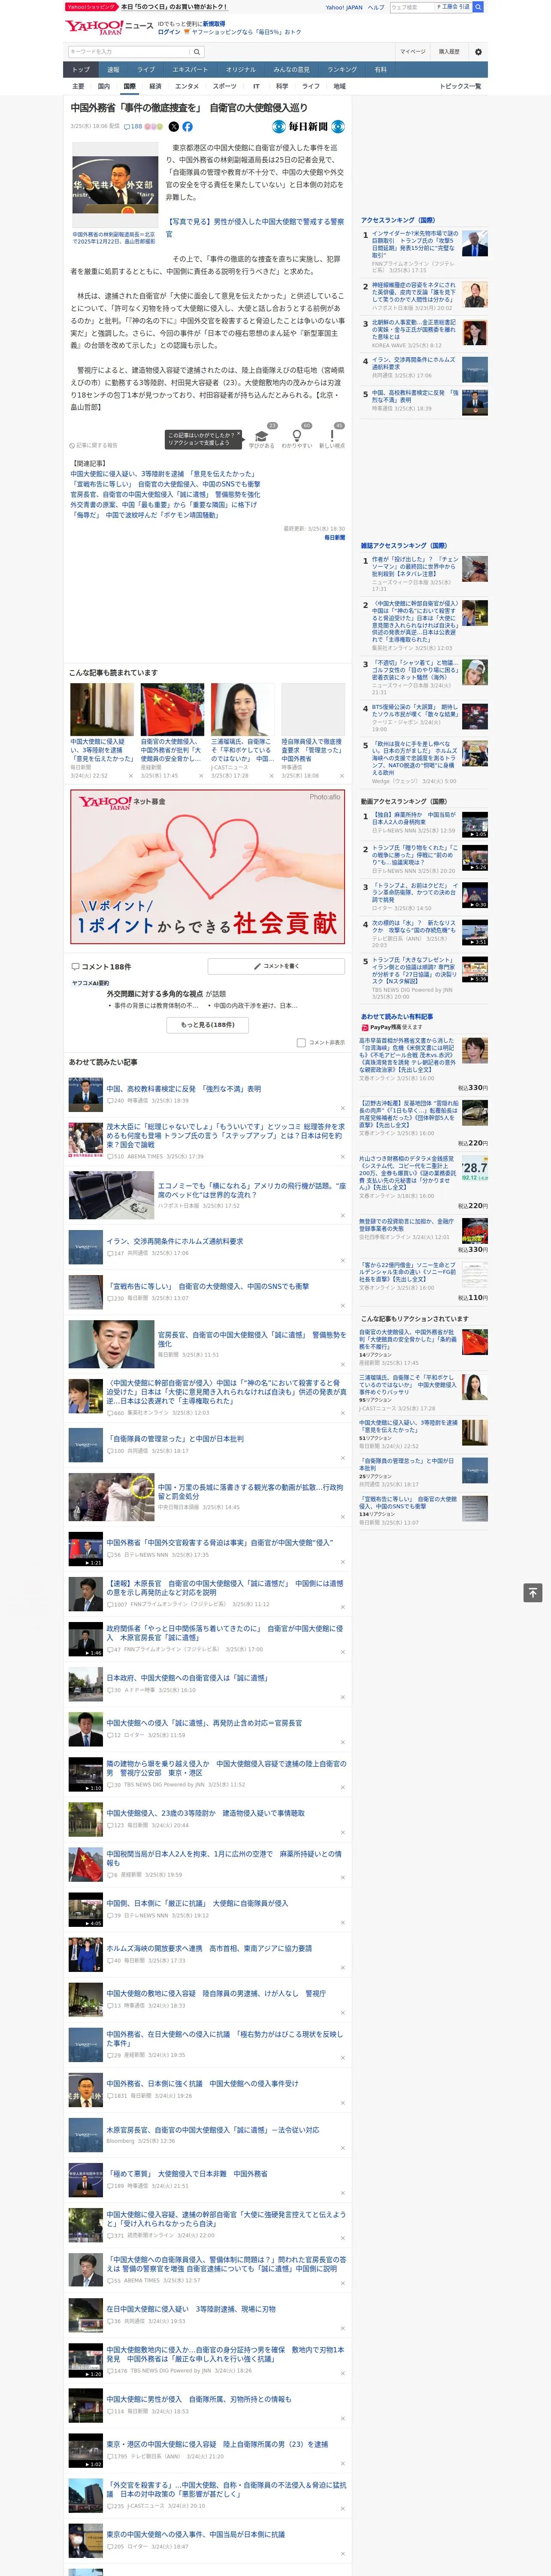Open related link 官房長官、自衛官の中国大使館侵入「誠に遺憾」

[x=165, y=494]
